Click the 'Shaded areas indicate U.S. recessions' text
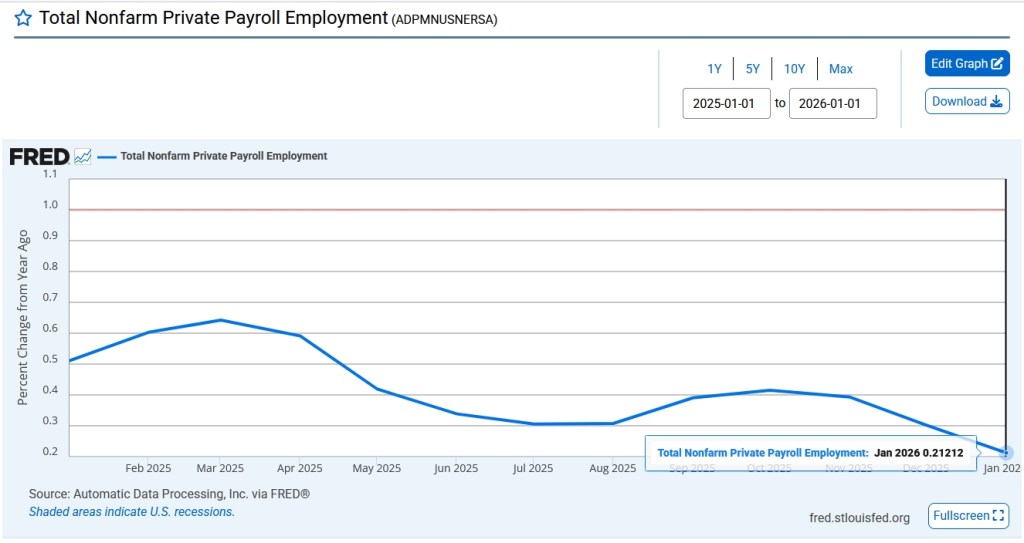Viewport: 1024px width, 543px height. click(131, 511)
